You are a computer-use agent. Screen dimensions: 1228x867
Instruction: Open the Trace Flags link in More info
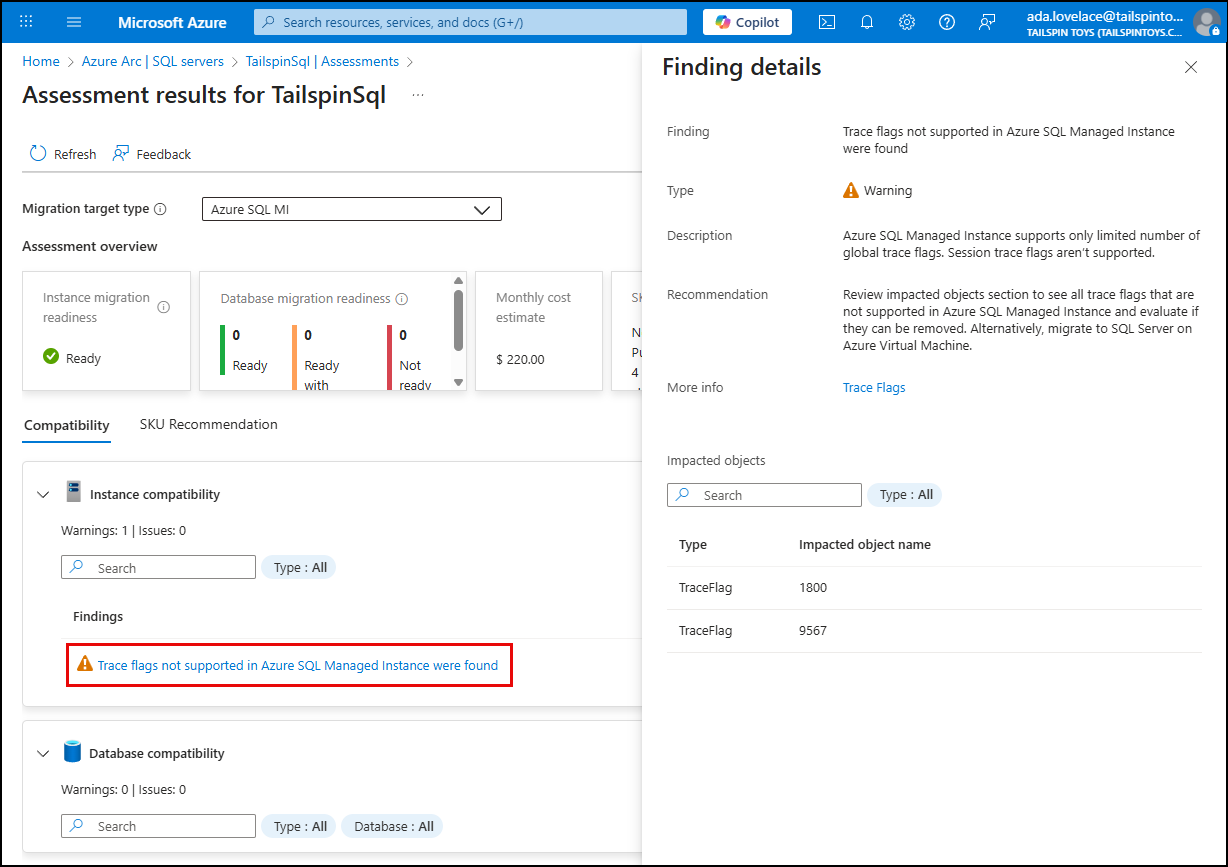[x=874, y=387]
